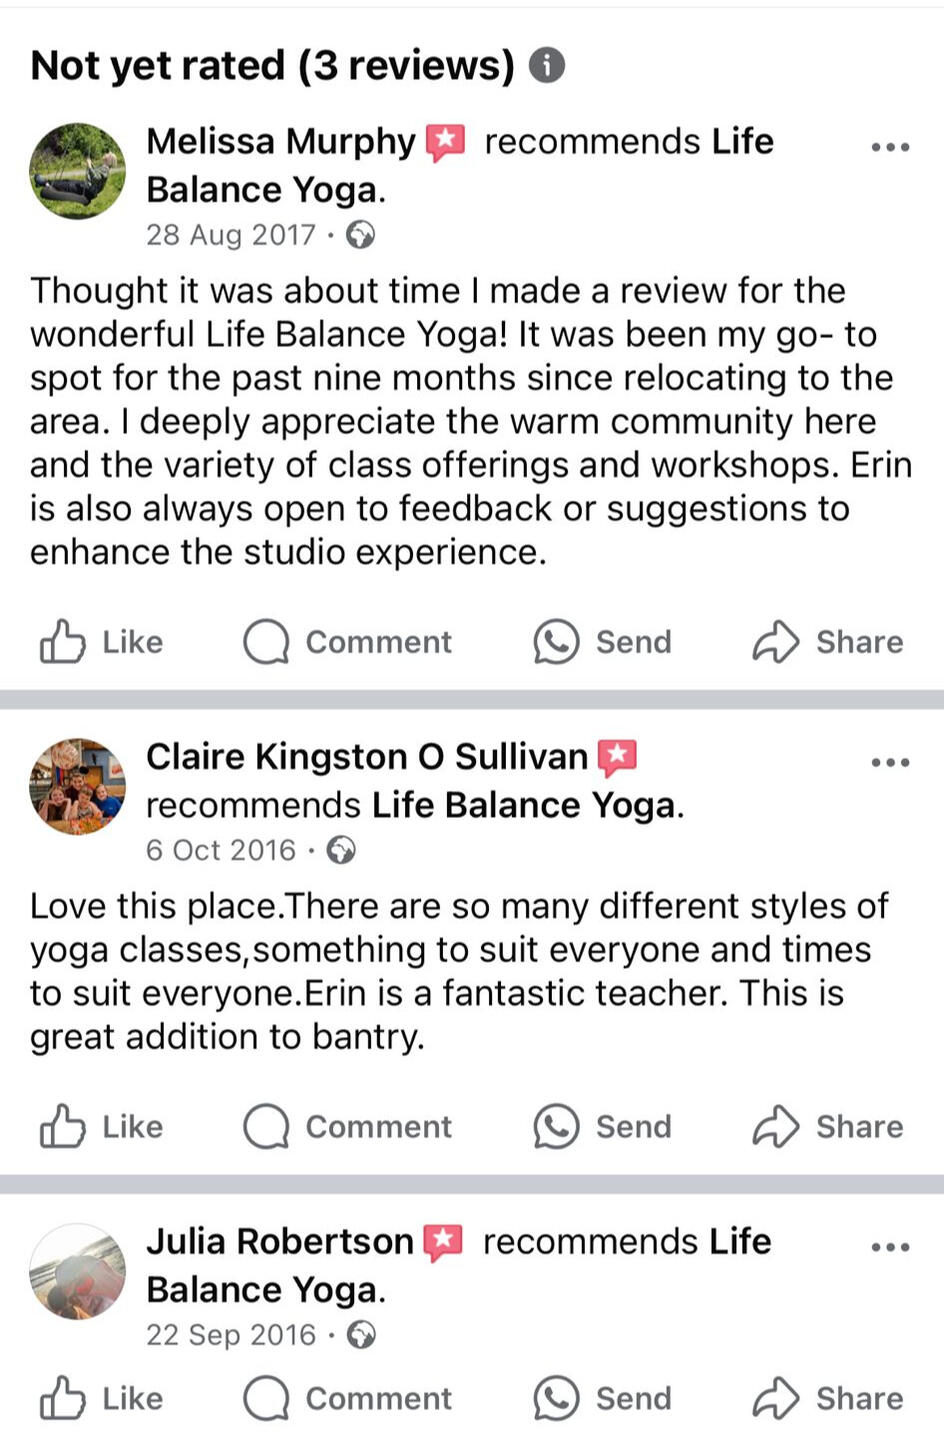
Task: Like Melissa Murphy's review
Action: pyautogui.click(x=101, y=642)
